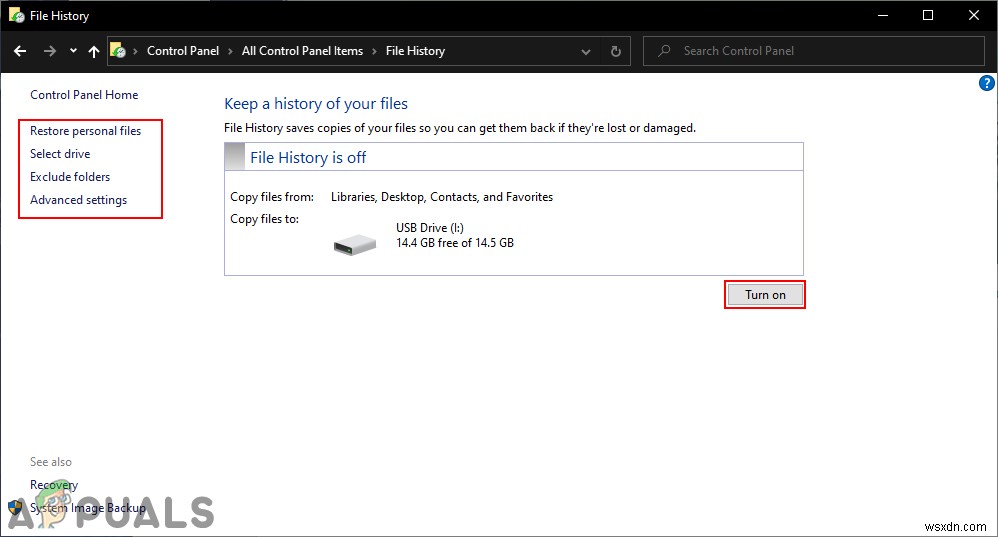Image resolution: width=998 pixels, height=537 pixels.
Task: Turn on File History
Action: (x=765, y=295)
